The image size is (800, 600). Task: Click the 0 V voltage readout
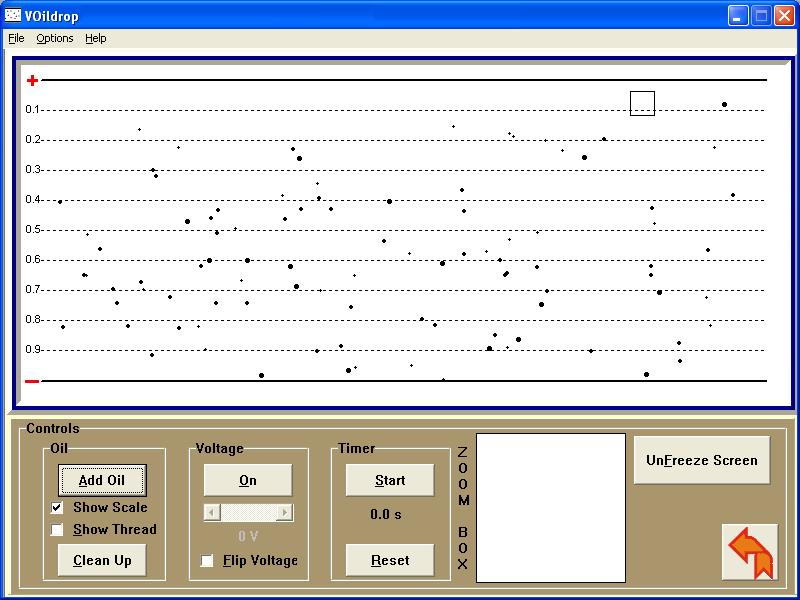248,536
